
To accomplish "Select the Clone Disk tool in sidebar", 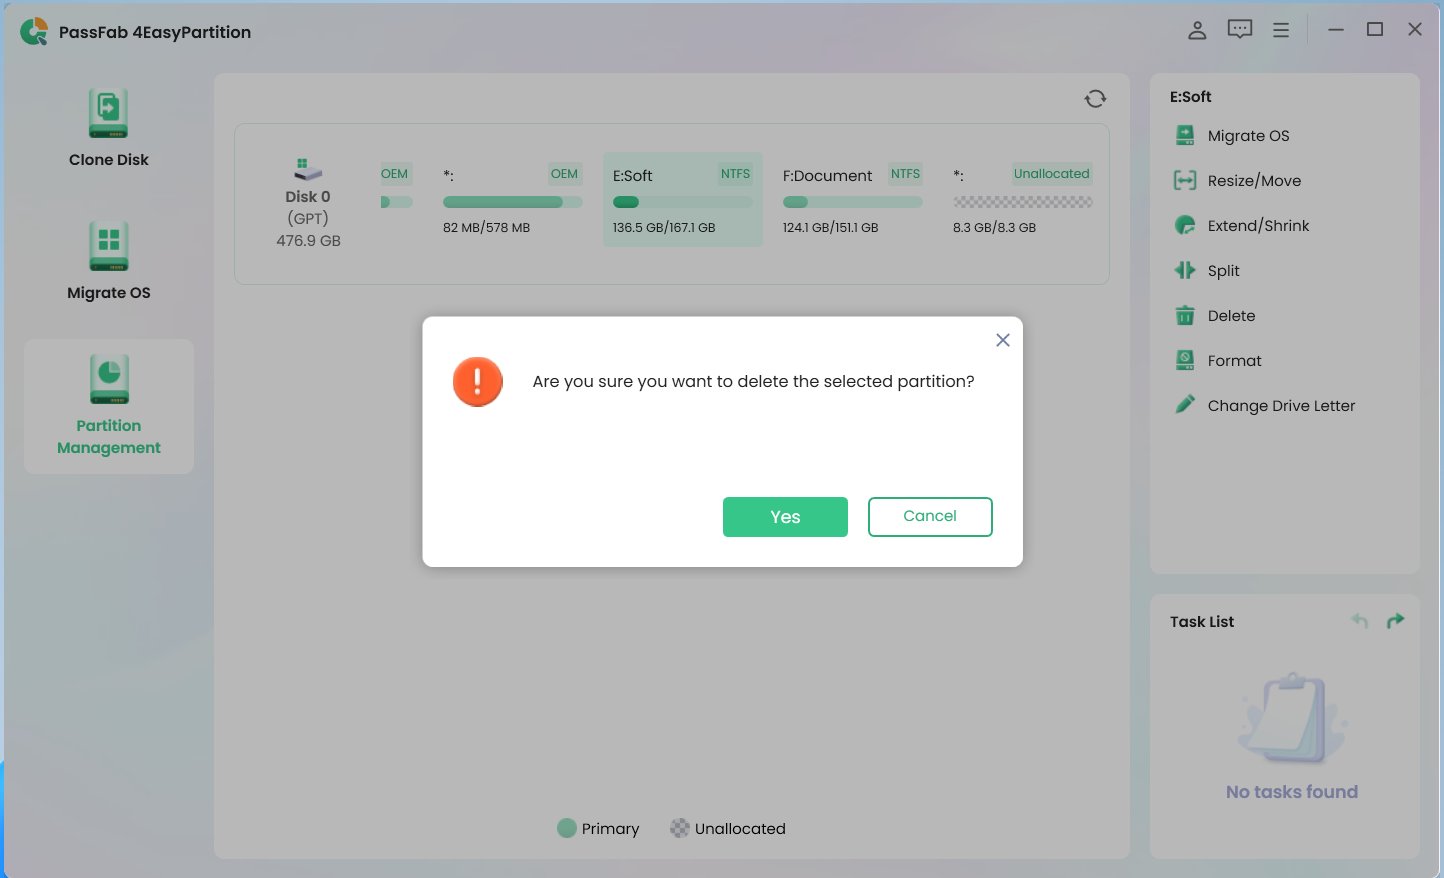I will tap(108, 125).
